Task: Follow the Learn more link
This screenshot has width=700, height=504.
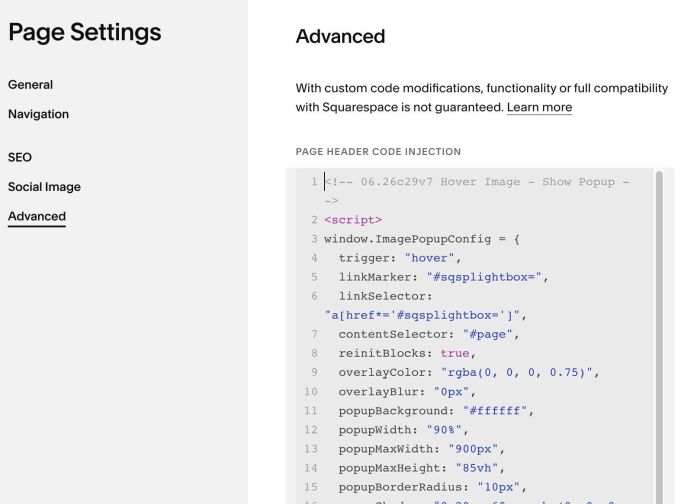Action: [x=539, y=107]
